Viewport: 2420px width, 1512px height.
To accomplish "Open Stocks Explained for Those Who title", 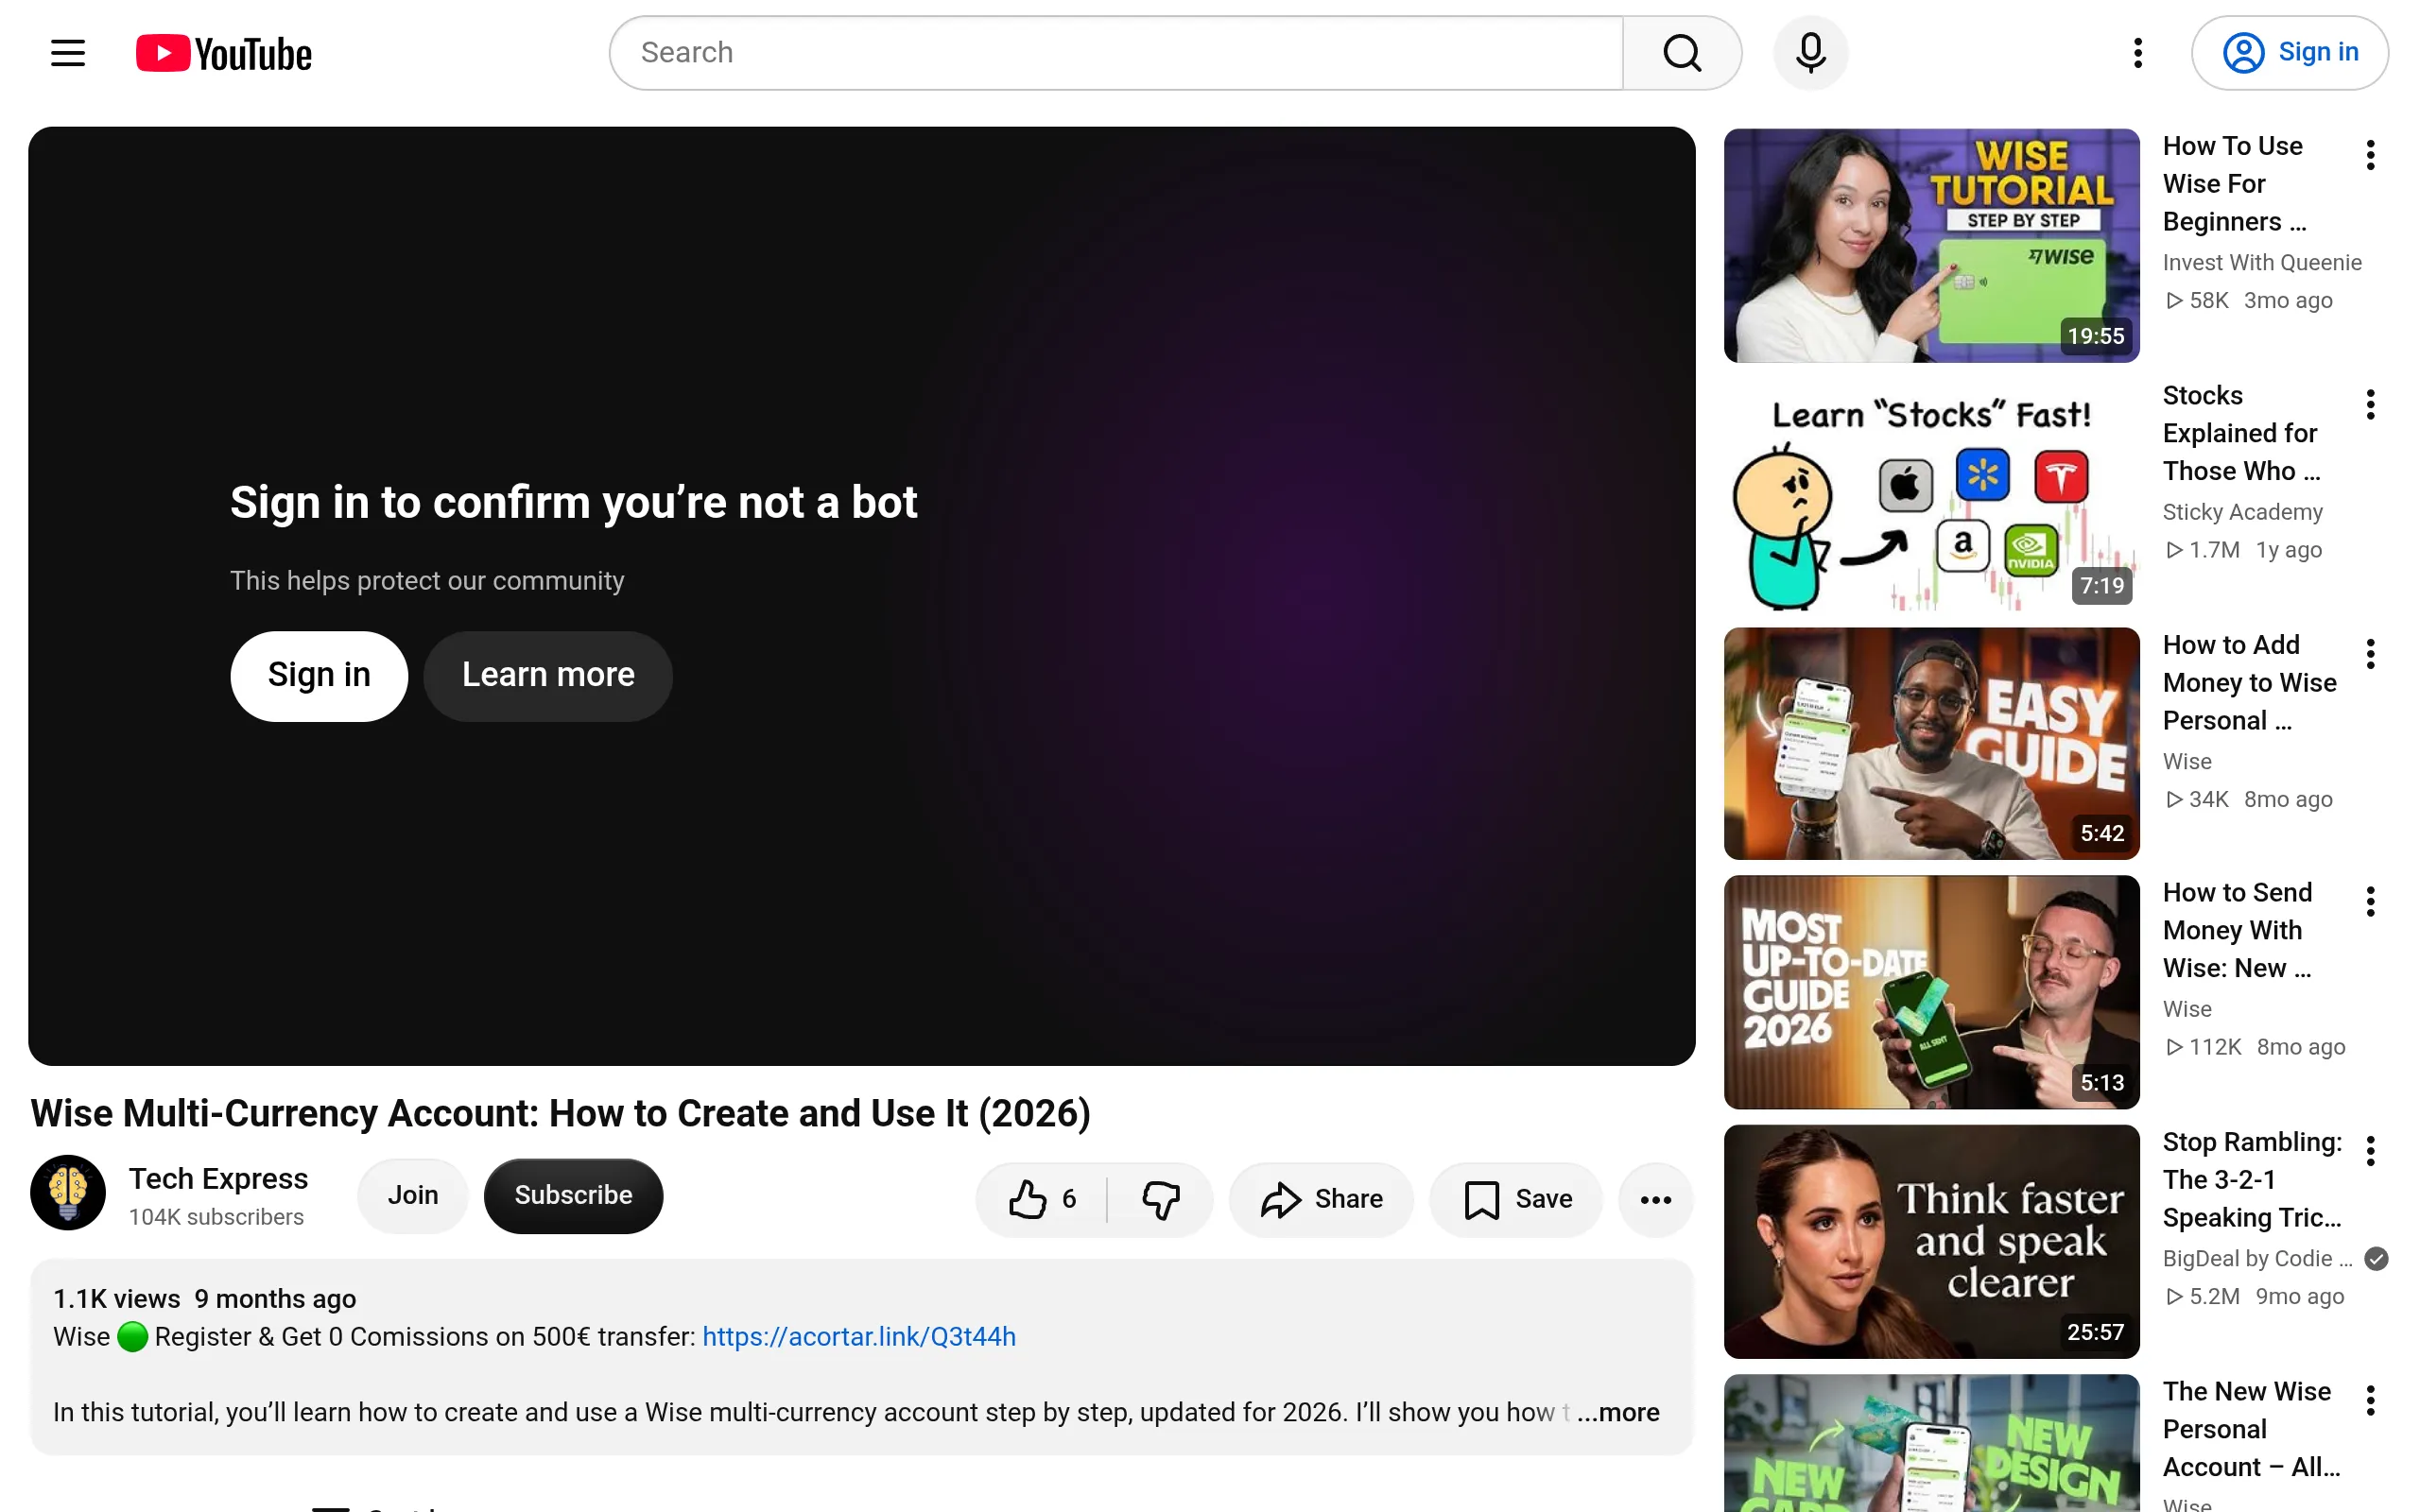I will click(x=2241, y=433).
